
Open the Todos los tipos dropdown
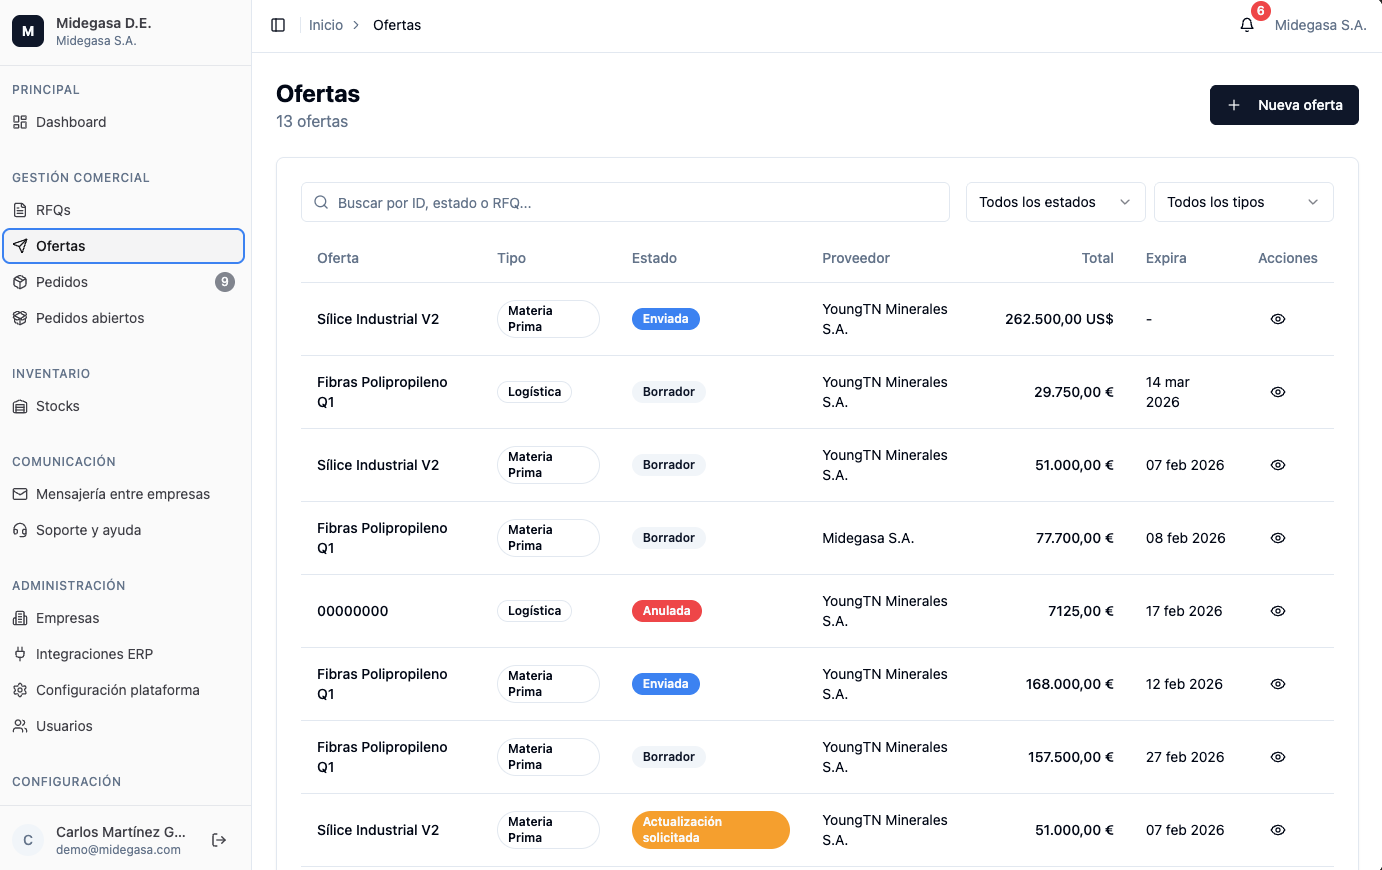pos(1244,202)
